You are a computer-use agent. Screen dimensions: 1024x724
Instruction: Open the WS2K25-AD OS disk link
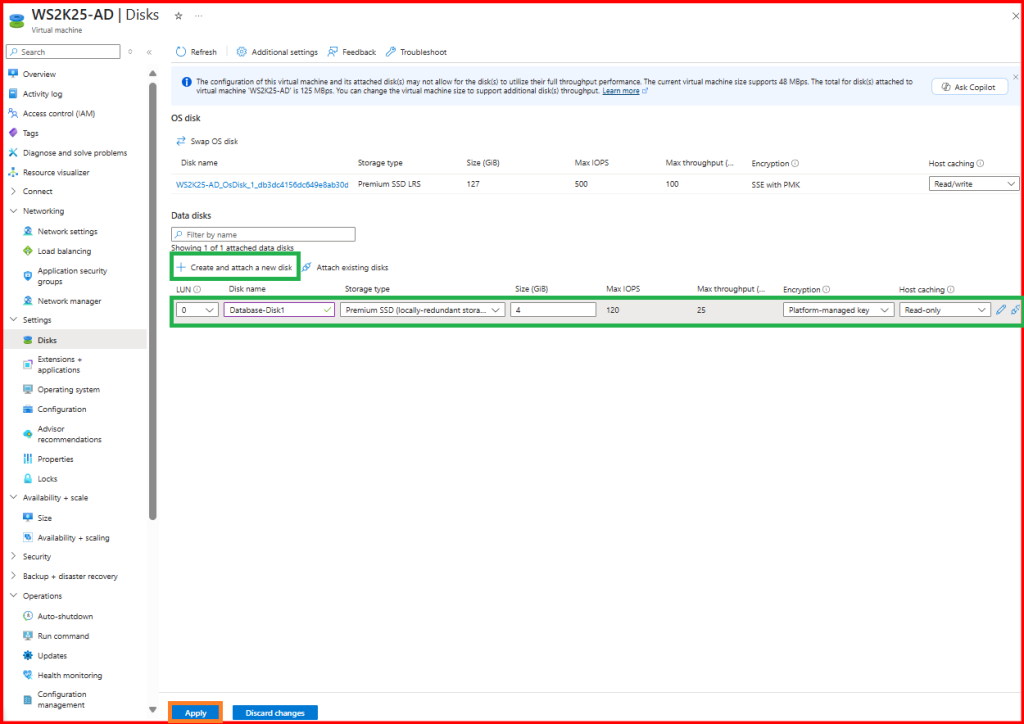(262, 184)
